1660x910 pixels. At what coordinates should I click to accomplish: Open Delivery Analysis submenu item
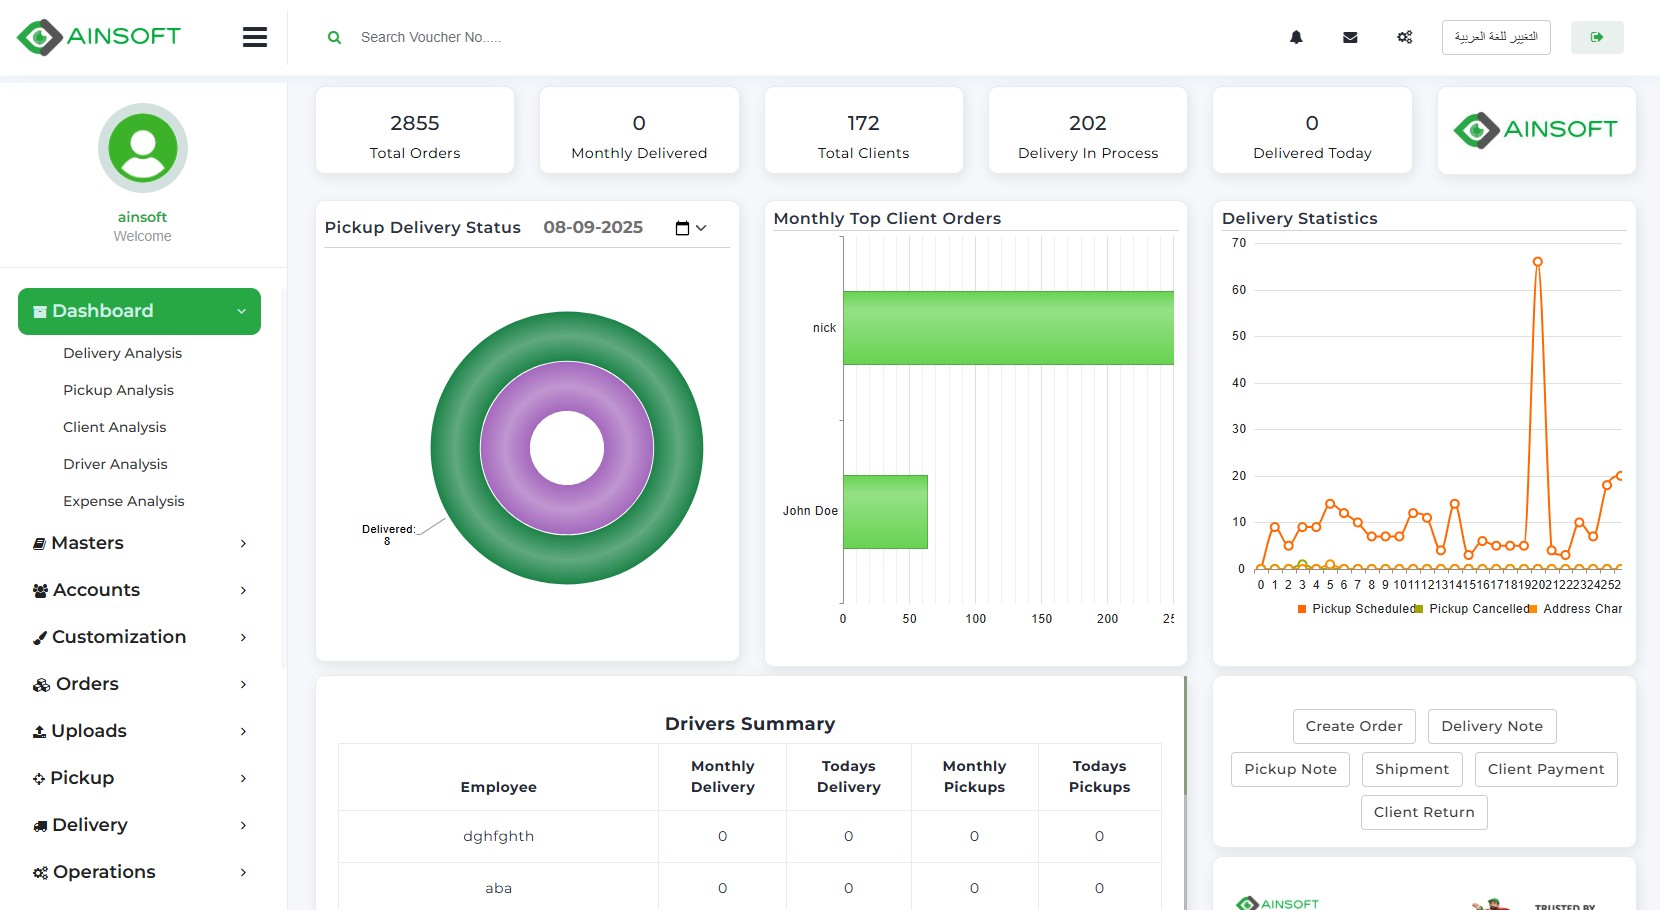[x=122, y=353]
